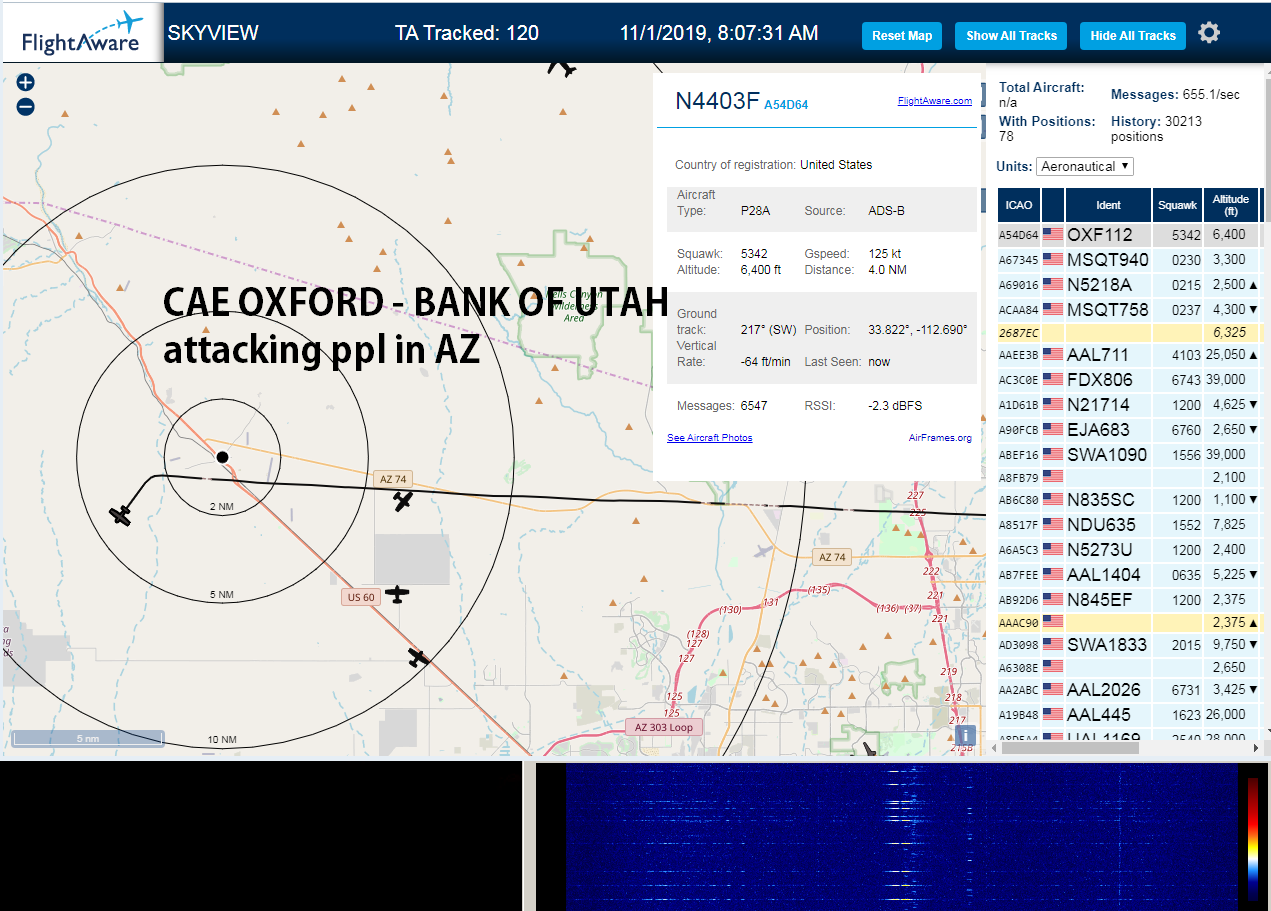The image size is (1271, 911).
Task: Select AAAC90 highlighted row
Action: [x=1129, y=622]
